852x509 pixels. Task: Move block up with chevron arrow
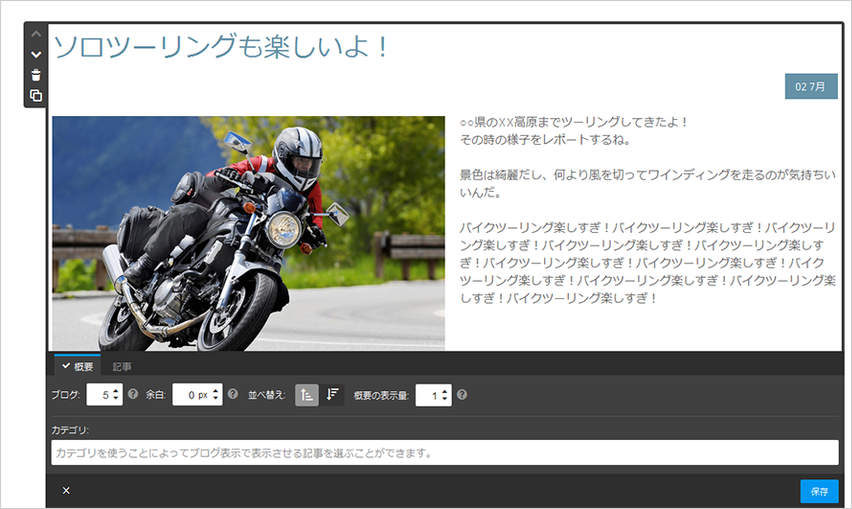(36, 34)
